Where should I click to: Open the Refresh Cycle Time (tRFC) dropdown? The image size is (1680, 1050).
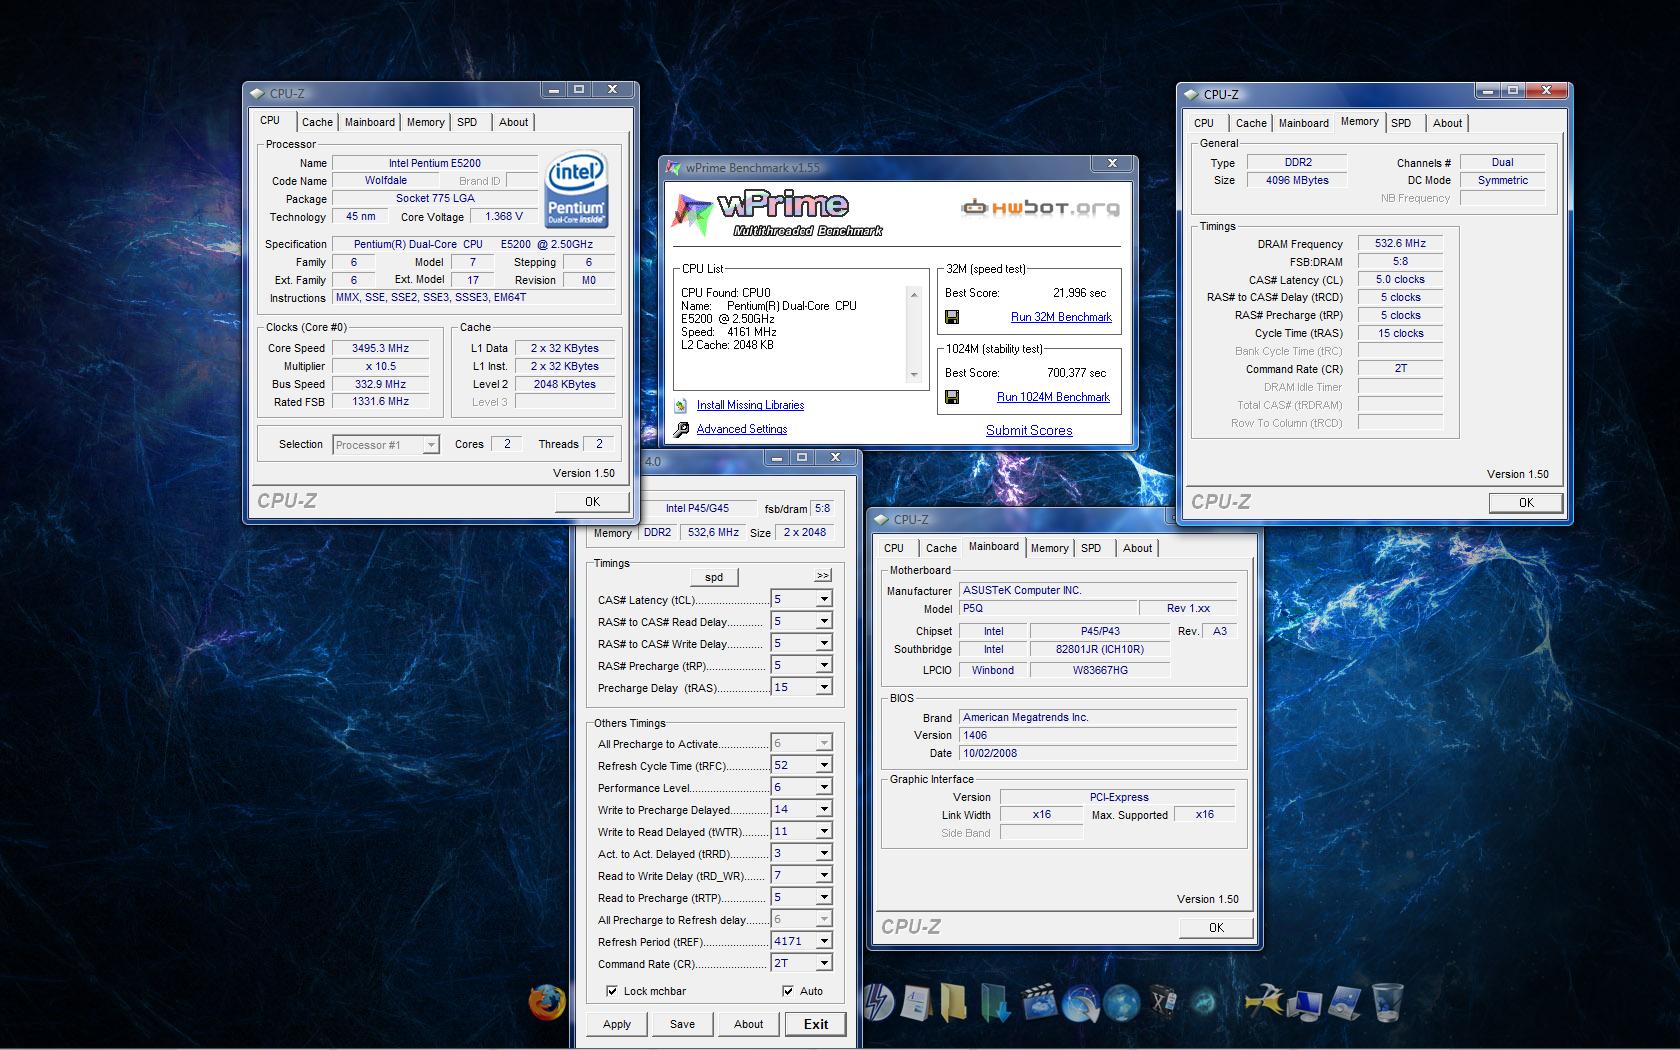tap(824, 766)
